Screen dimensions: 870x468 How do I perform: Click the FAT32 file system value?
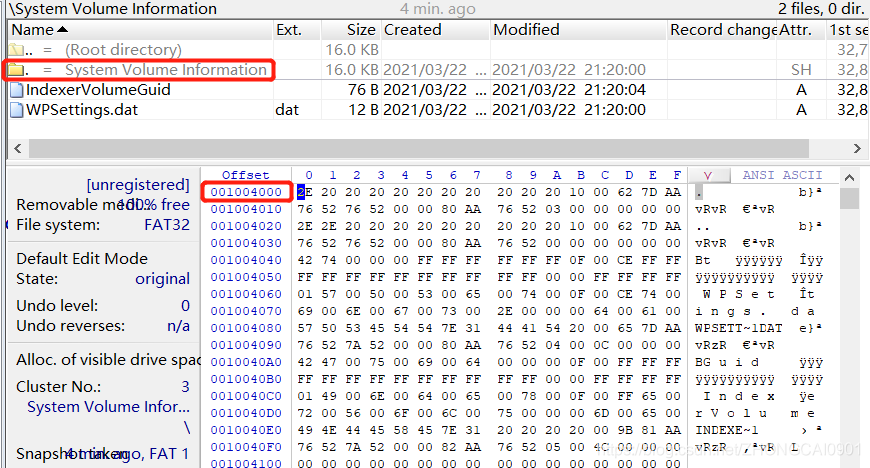pyautogui.click(x=166, y=225)
